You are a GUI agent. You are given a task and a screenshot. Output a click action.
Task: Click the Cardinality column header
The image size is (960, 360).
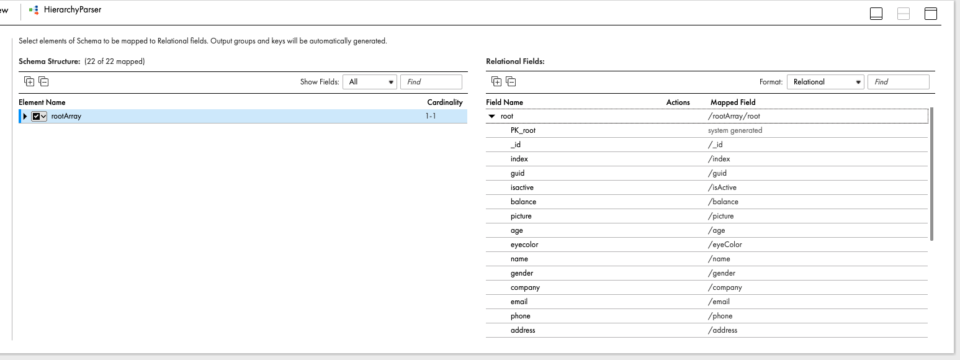tap(444, 102)
